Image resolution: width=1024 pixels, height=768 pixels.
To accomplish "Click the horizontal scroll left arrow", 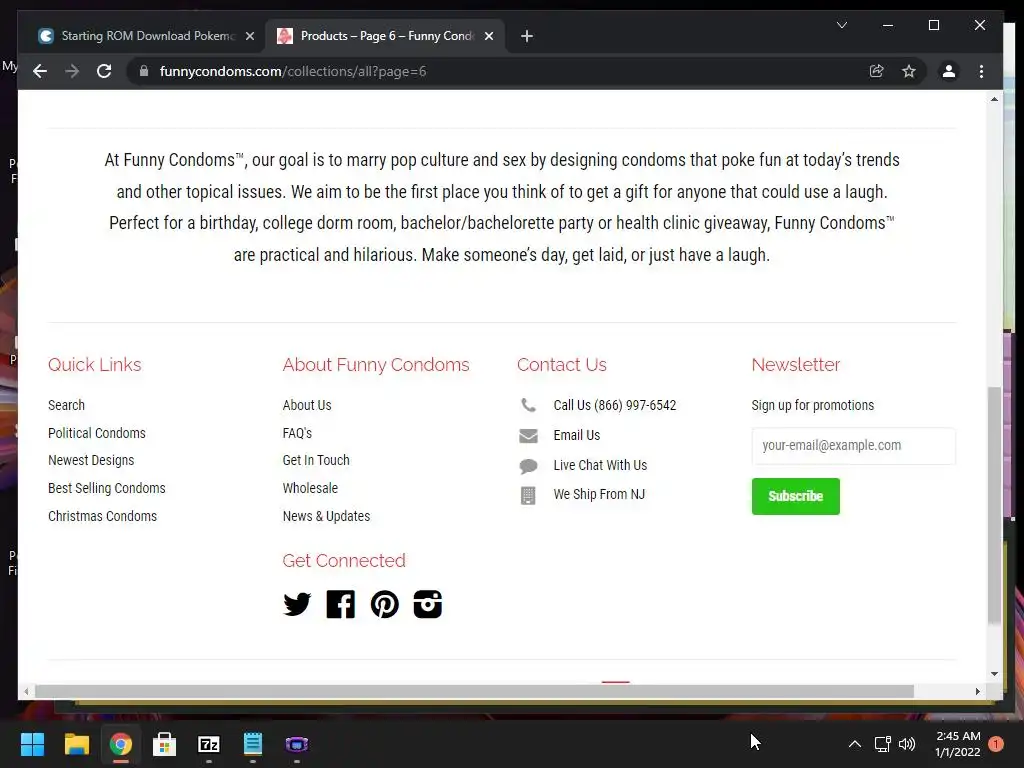I will pos(26,691).
